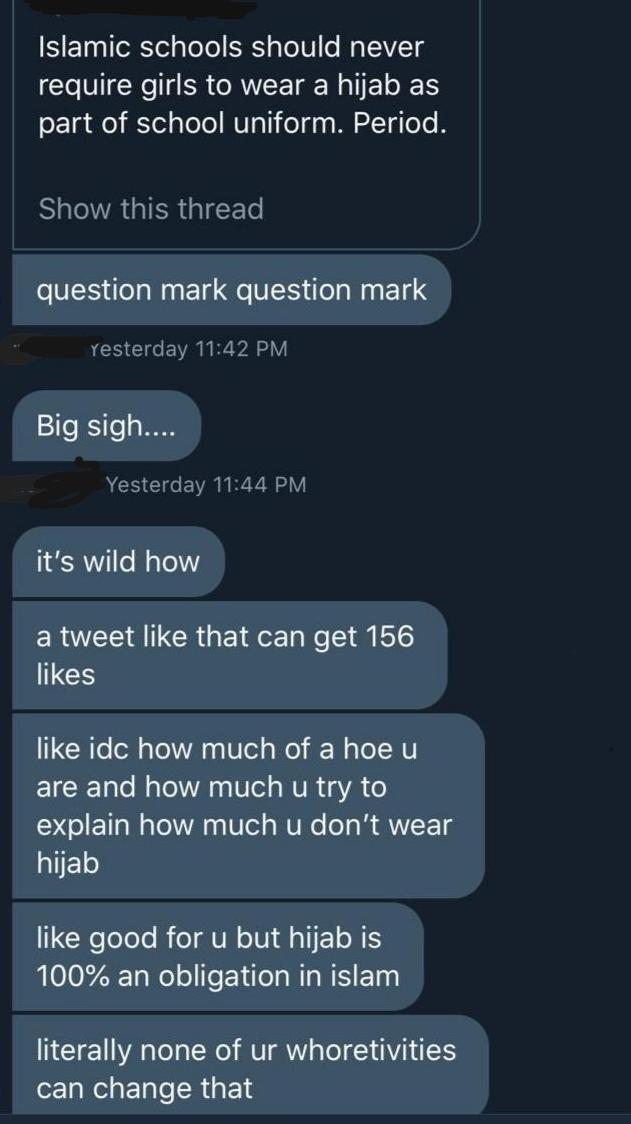Viewport: 631px width, 1124px height.
Task: Select the last message starting 'literally none of'
Action: click(250, 1065)
